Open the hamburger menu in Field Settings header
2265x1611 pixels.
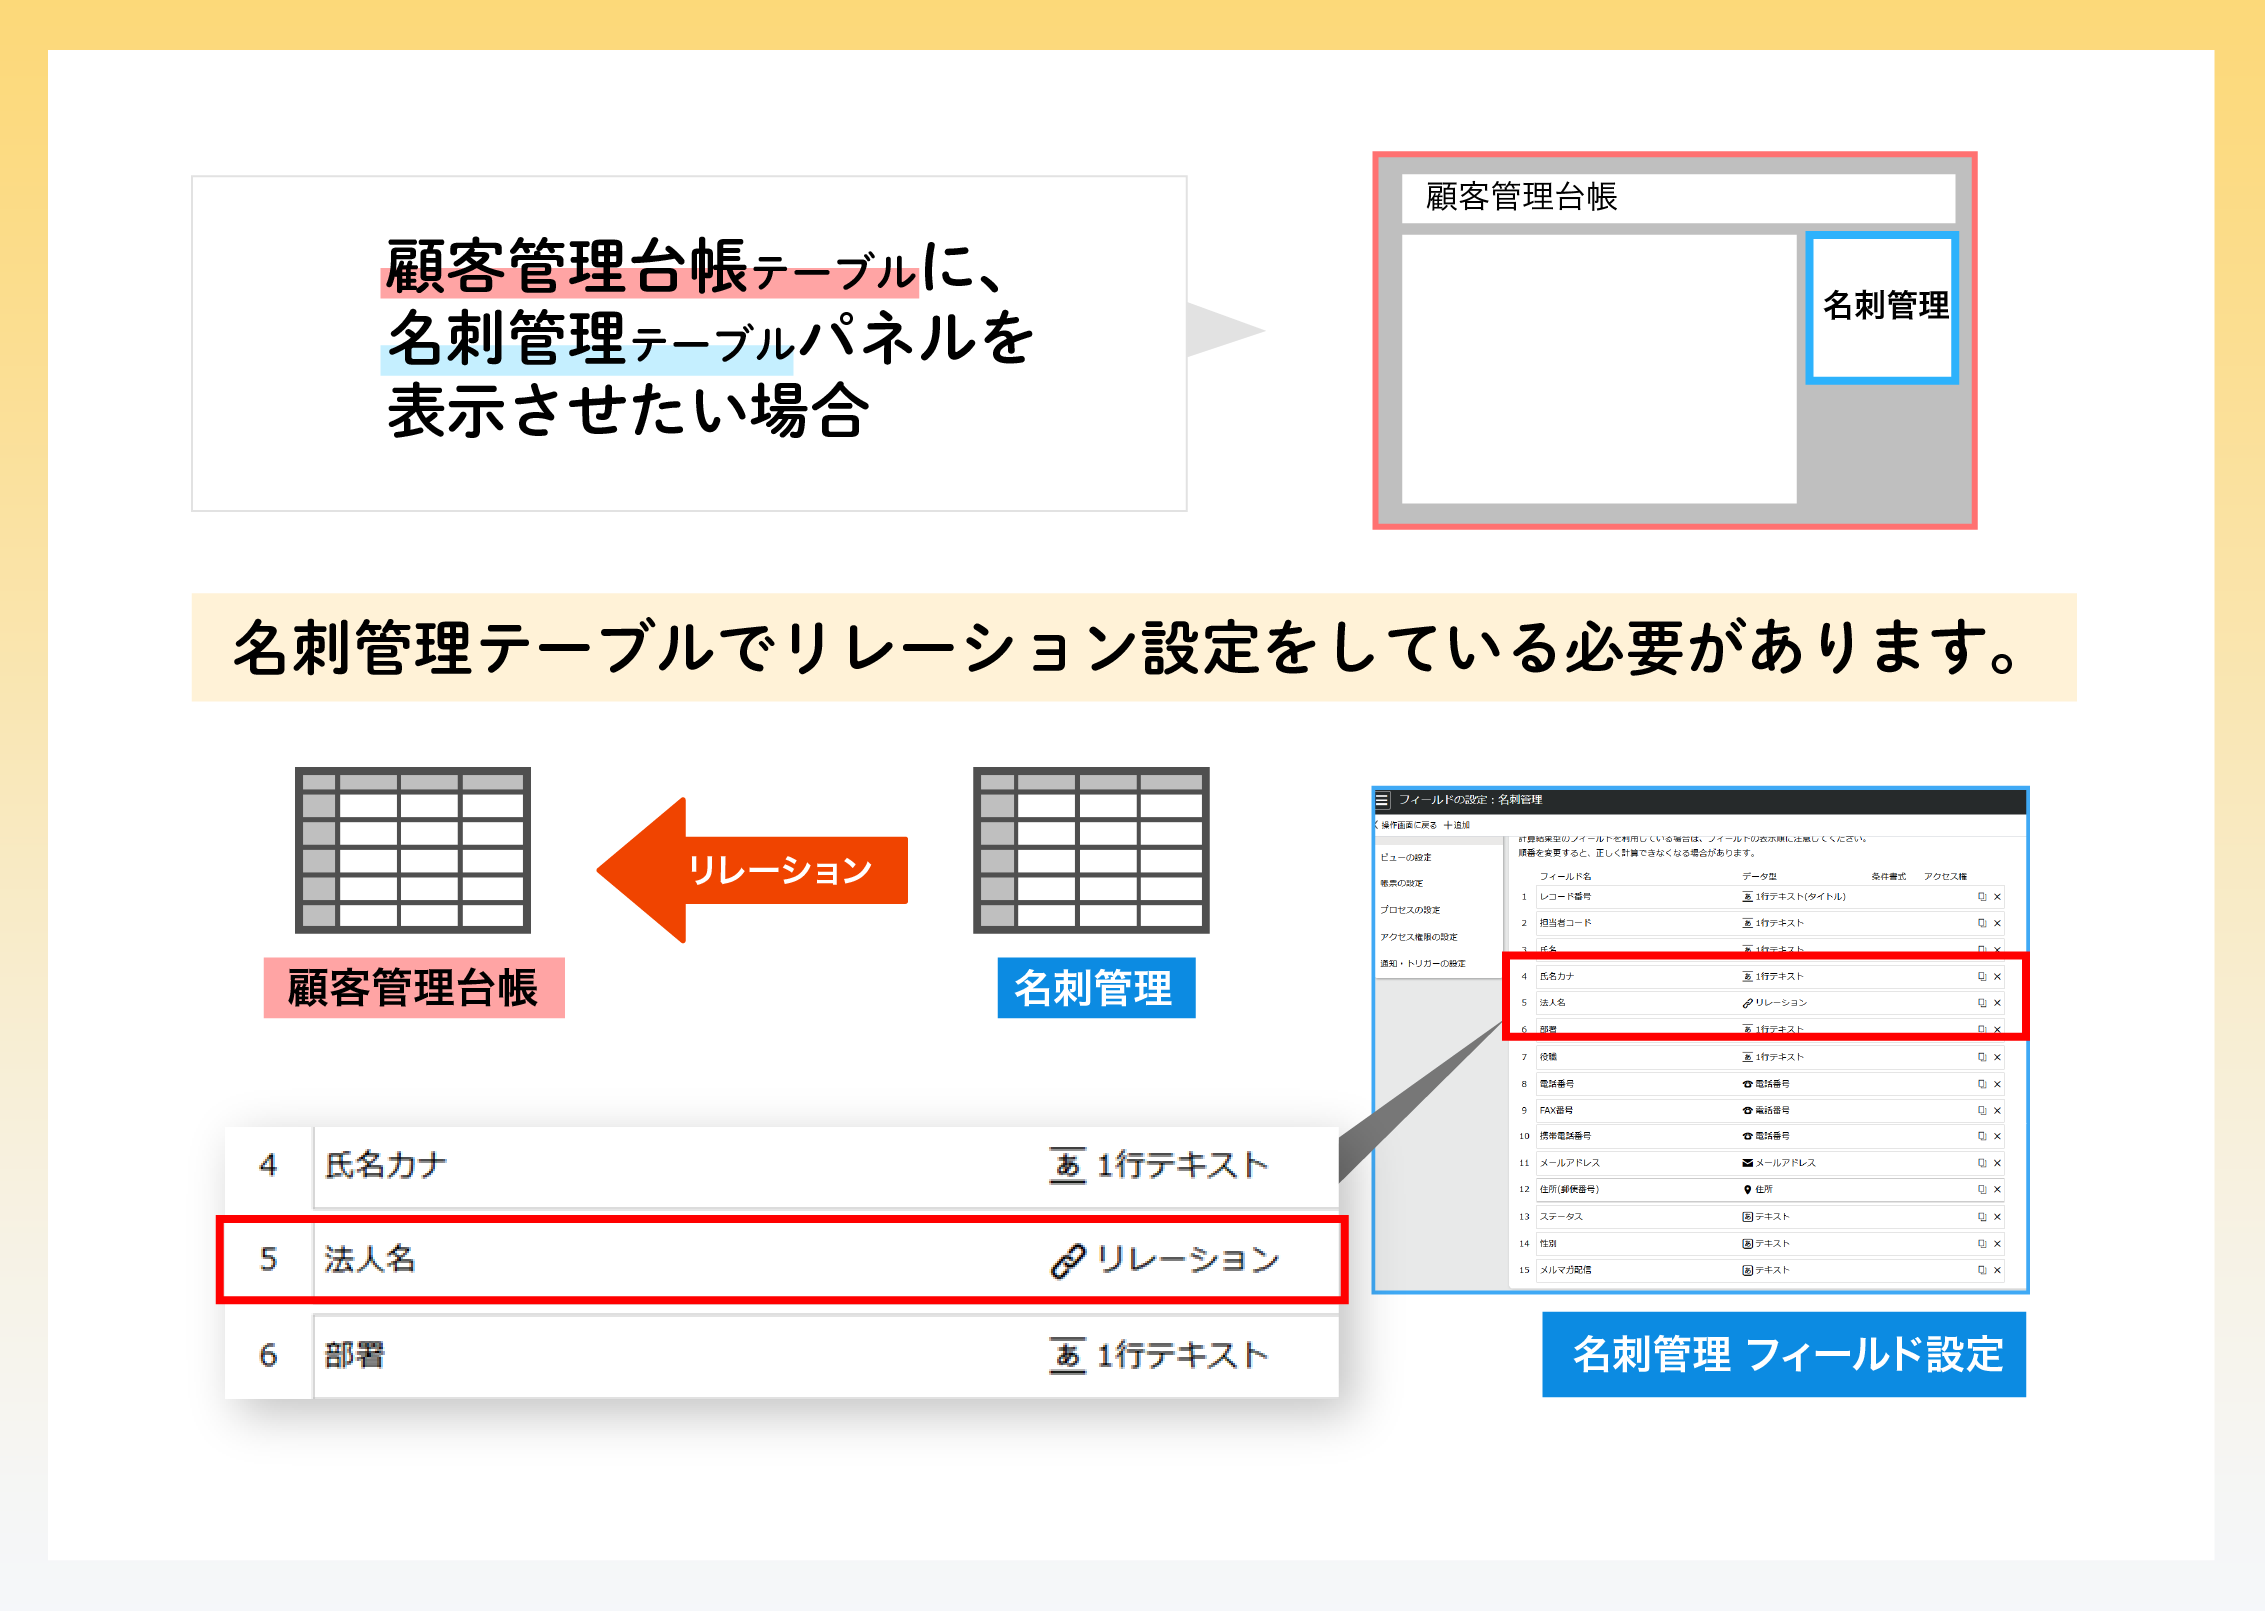1383,800
